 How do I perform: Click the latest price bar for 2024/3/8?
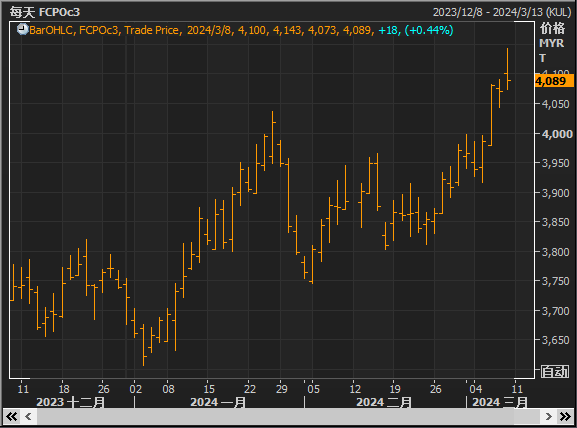pyautogui.click(x=507, y=69)
